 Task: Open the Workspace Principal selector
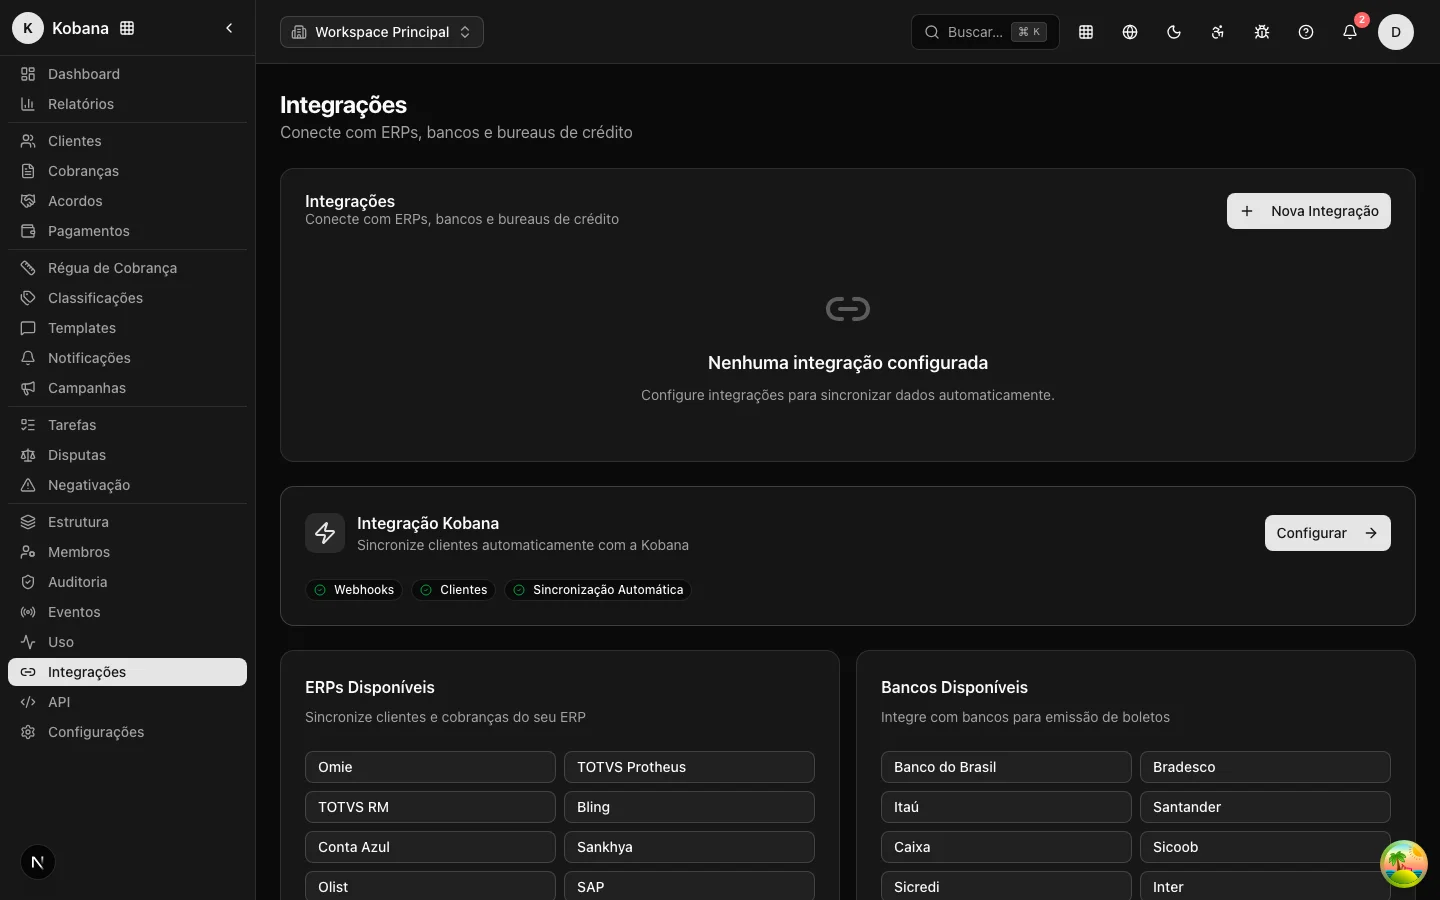click(382, 32)
